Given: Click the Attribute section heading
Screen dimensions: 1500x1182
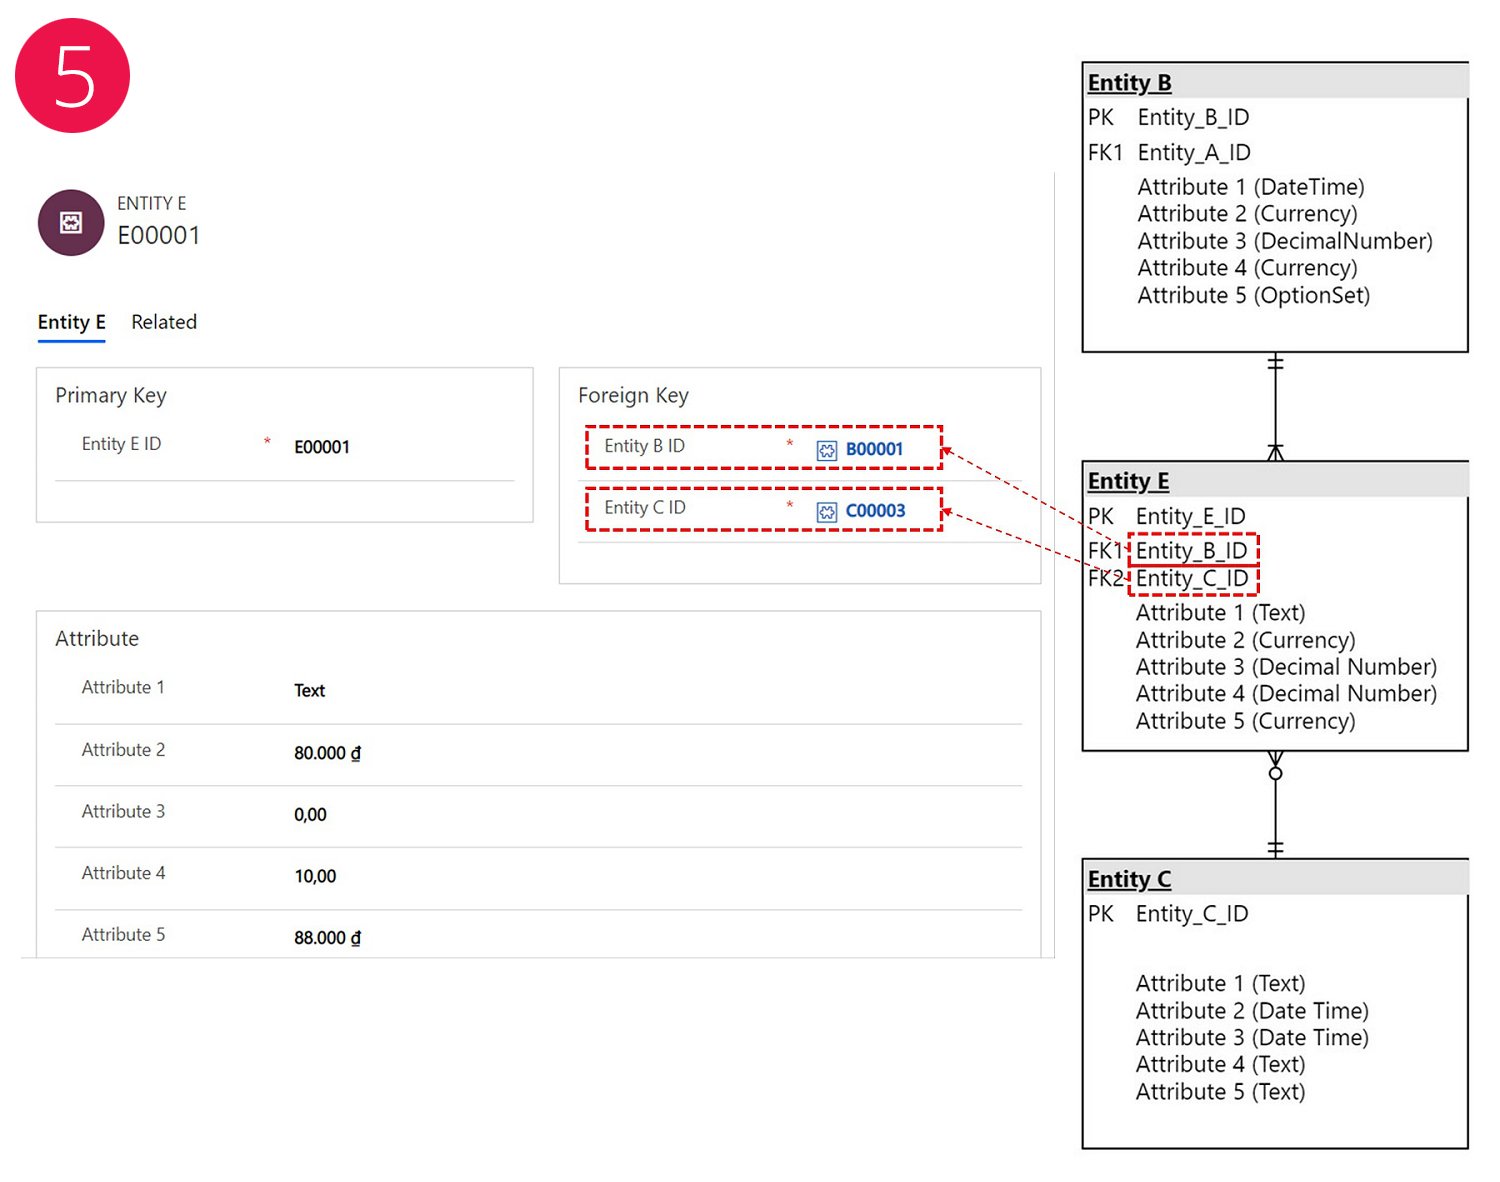Looking at the screenshot, I should (97, 639).
